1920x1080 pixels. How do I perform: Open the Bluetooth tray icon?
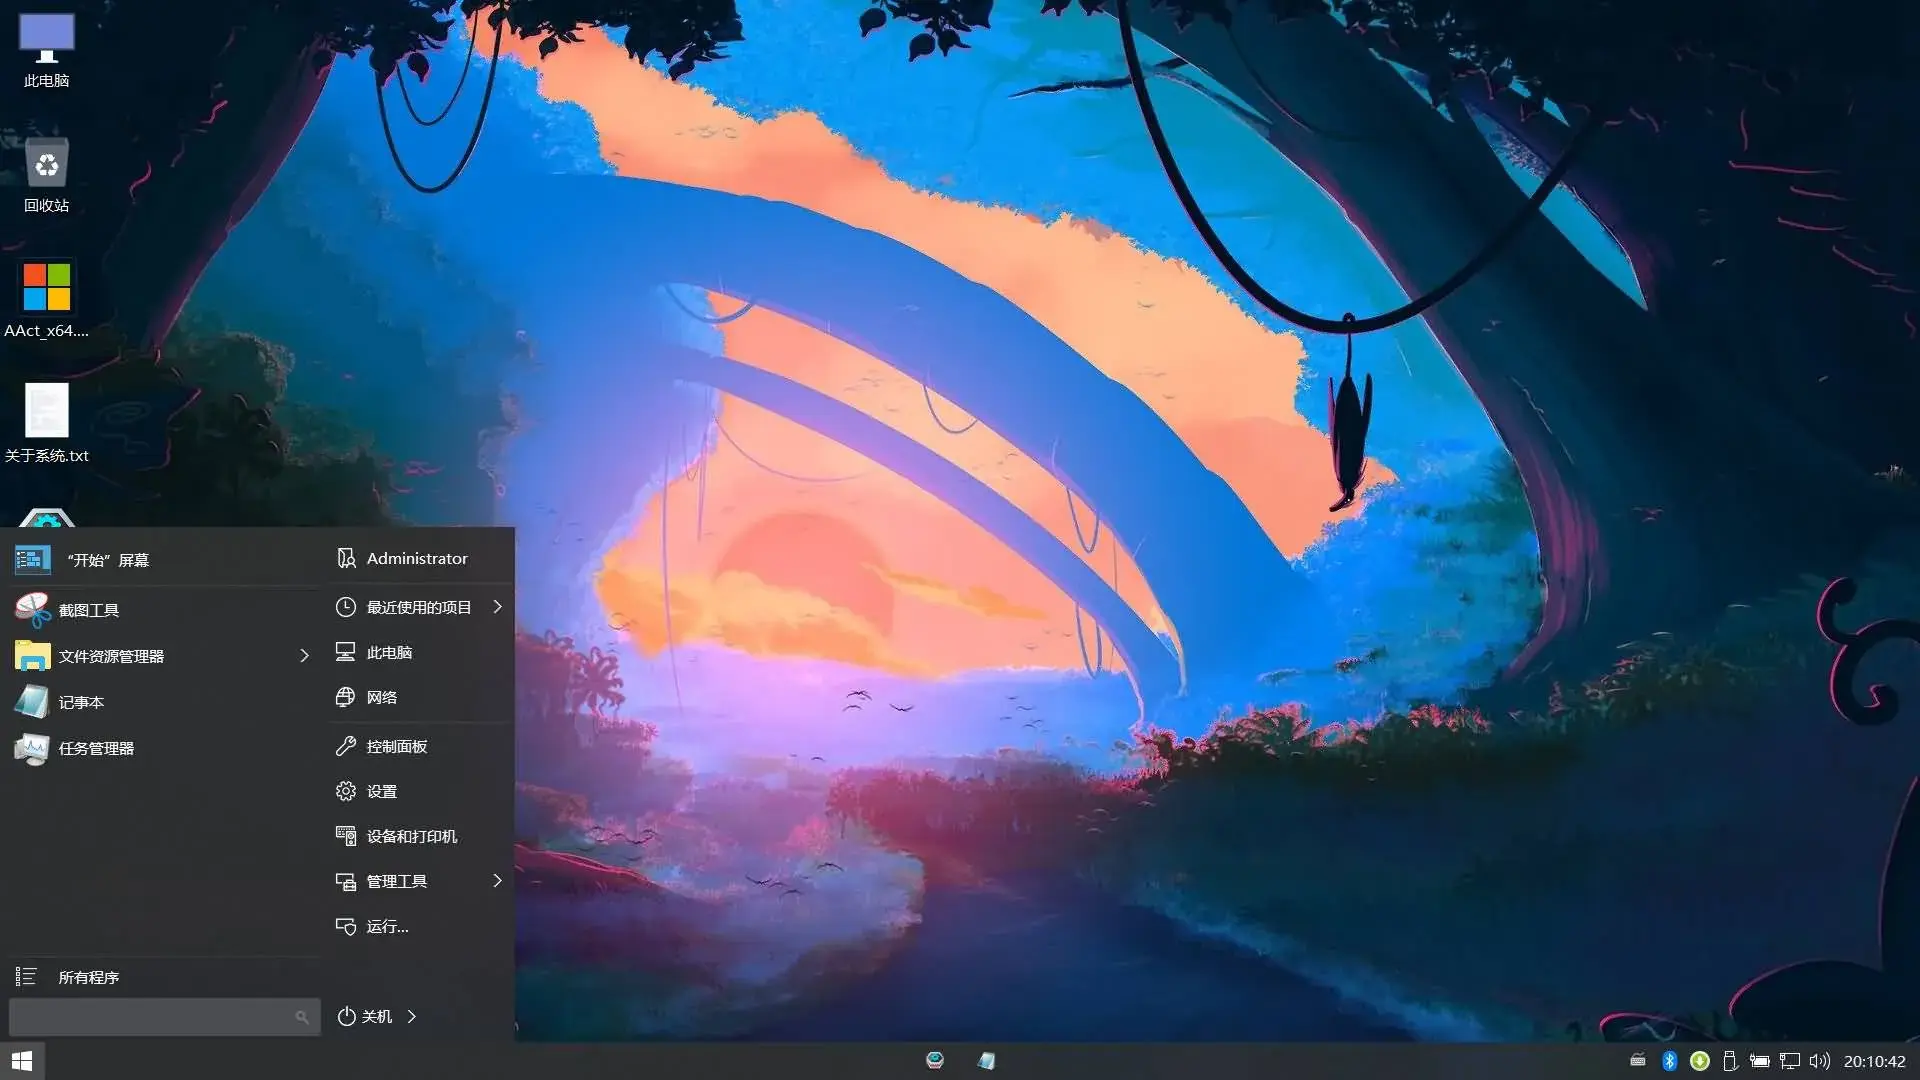point(1669,1061)
